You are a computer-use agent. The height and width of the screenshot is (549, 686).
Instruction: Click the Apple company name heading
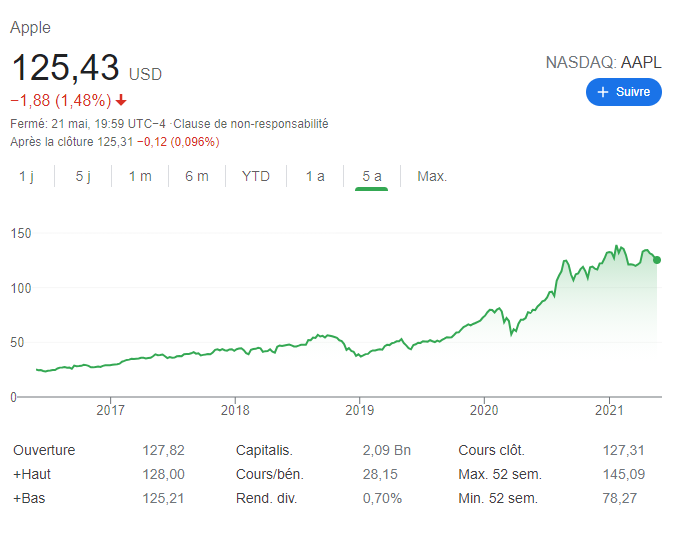30,28
